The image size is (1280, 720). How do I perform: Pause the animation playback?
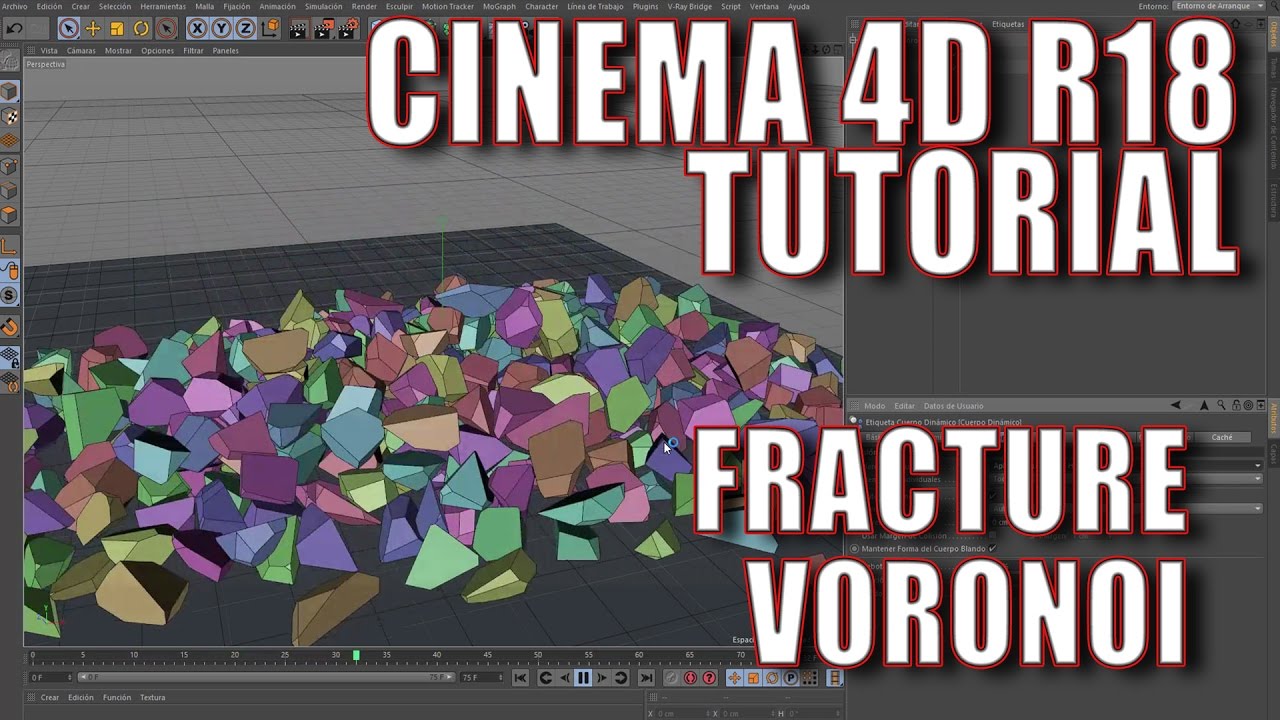tap(583, 678)
